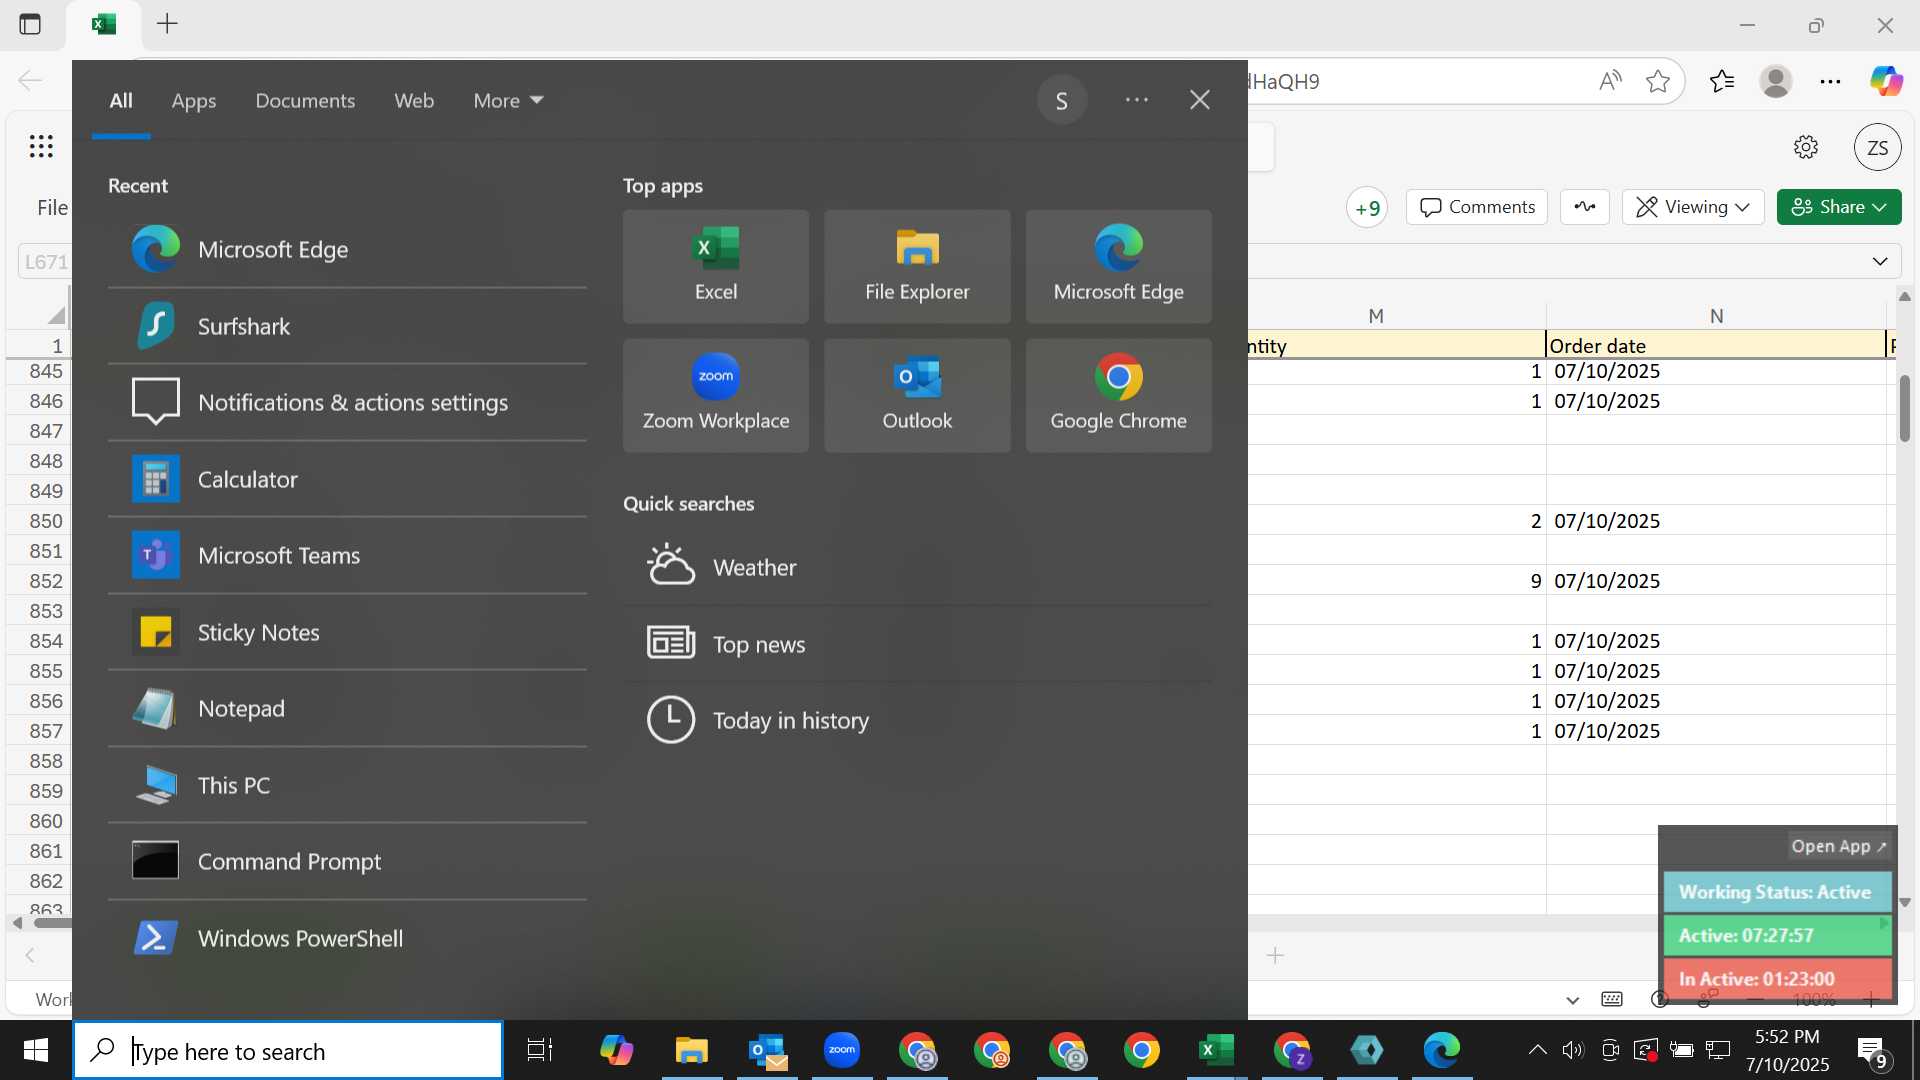
Task: Open the green Share dropdown button
Action: (1839, 207)
